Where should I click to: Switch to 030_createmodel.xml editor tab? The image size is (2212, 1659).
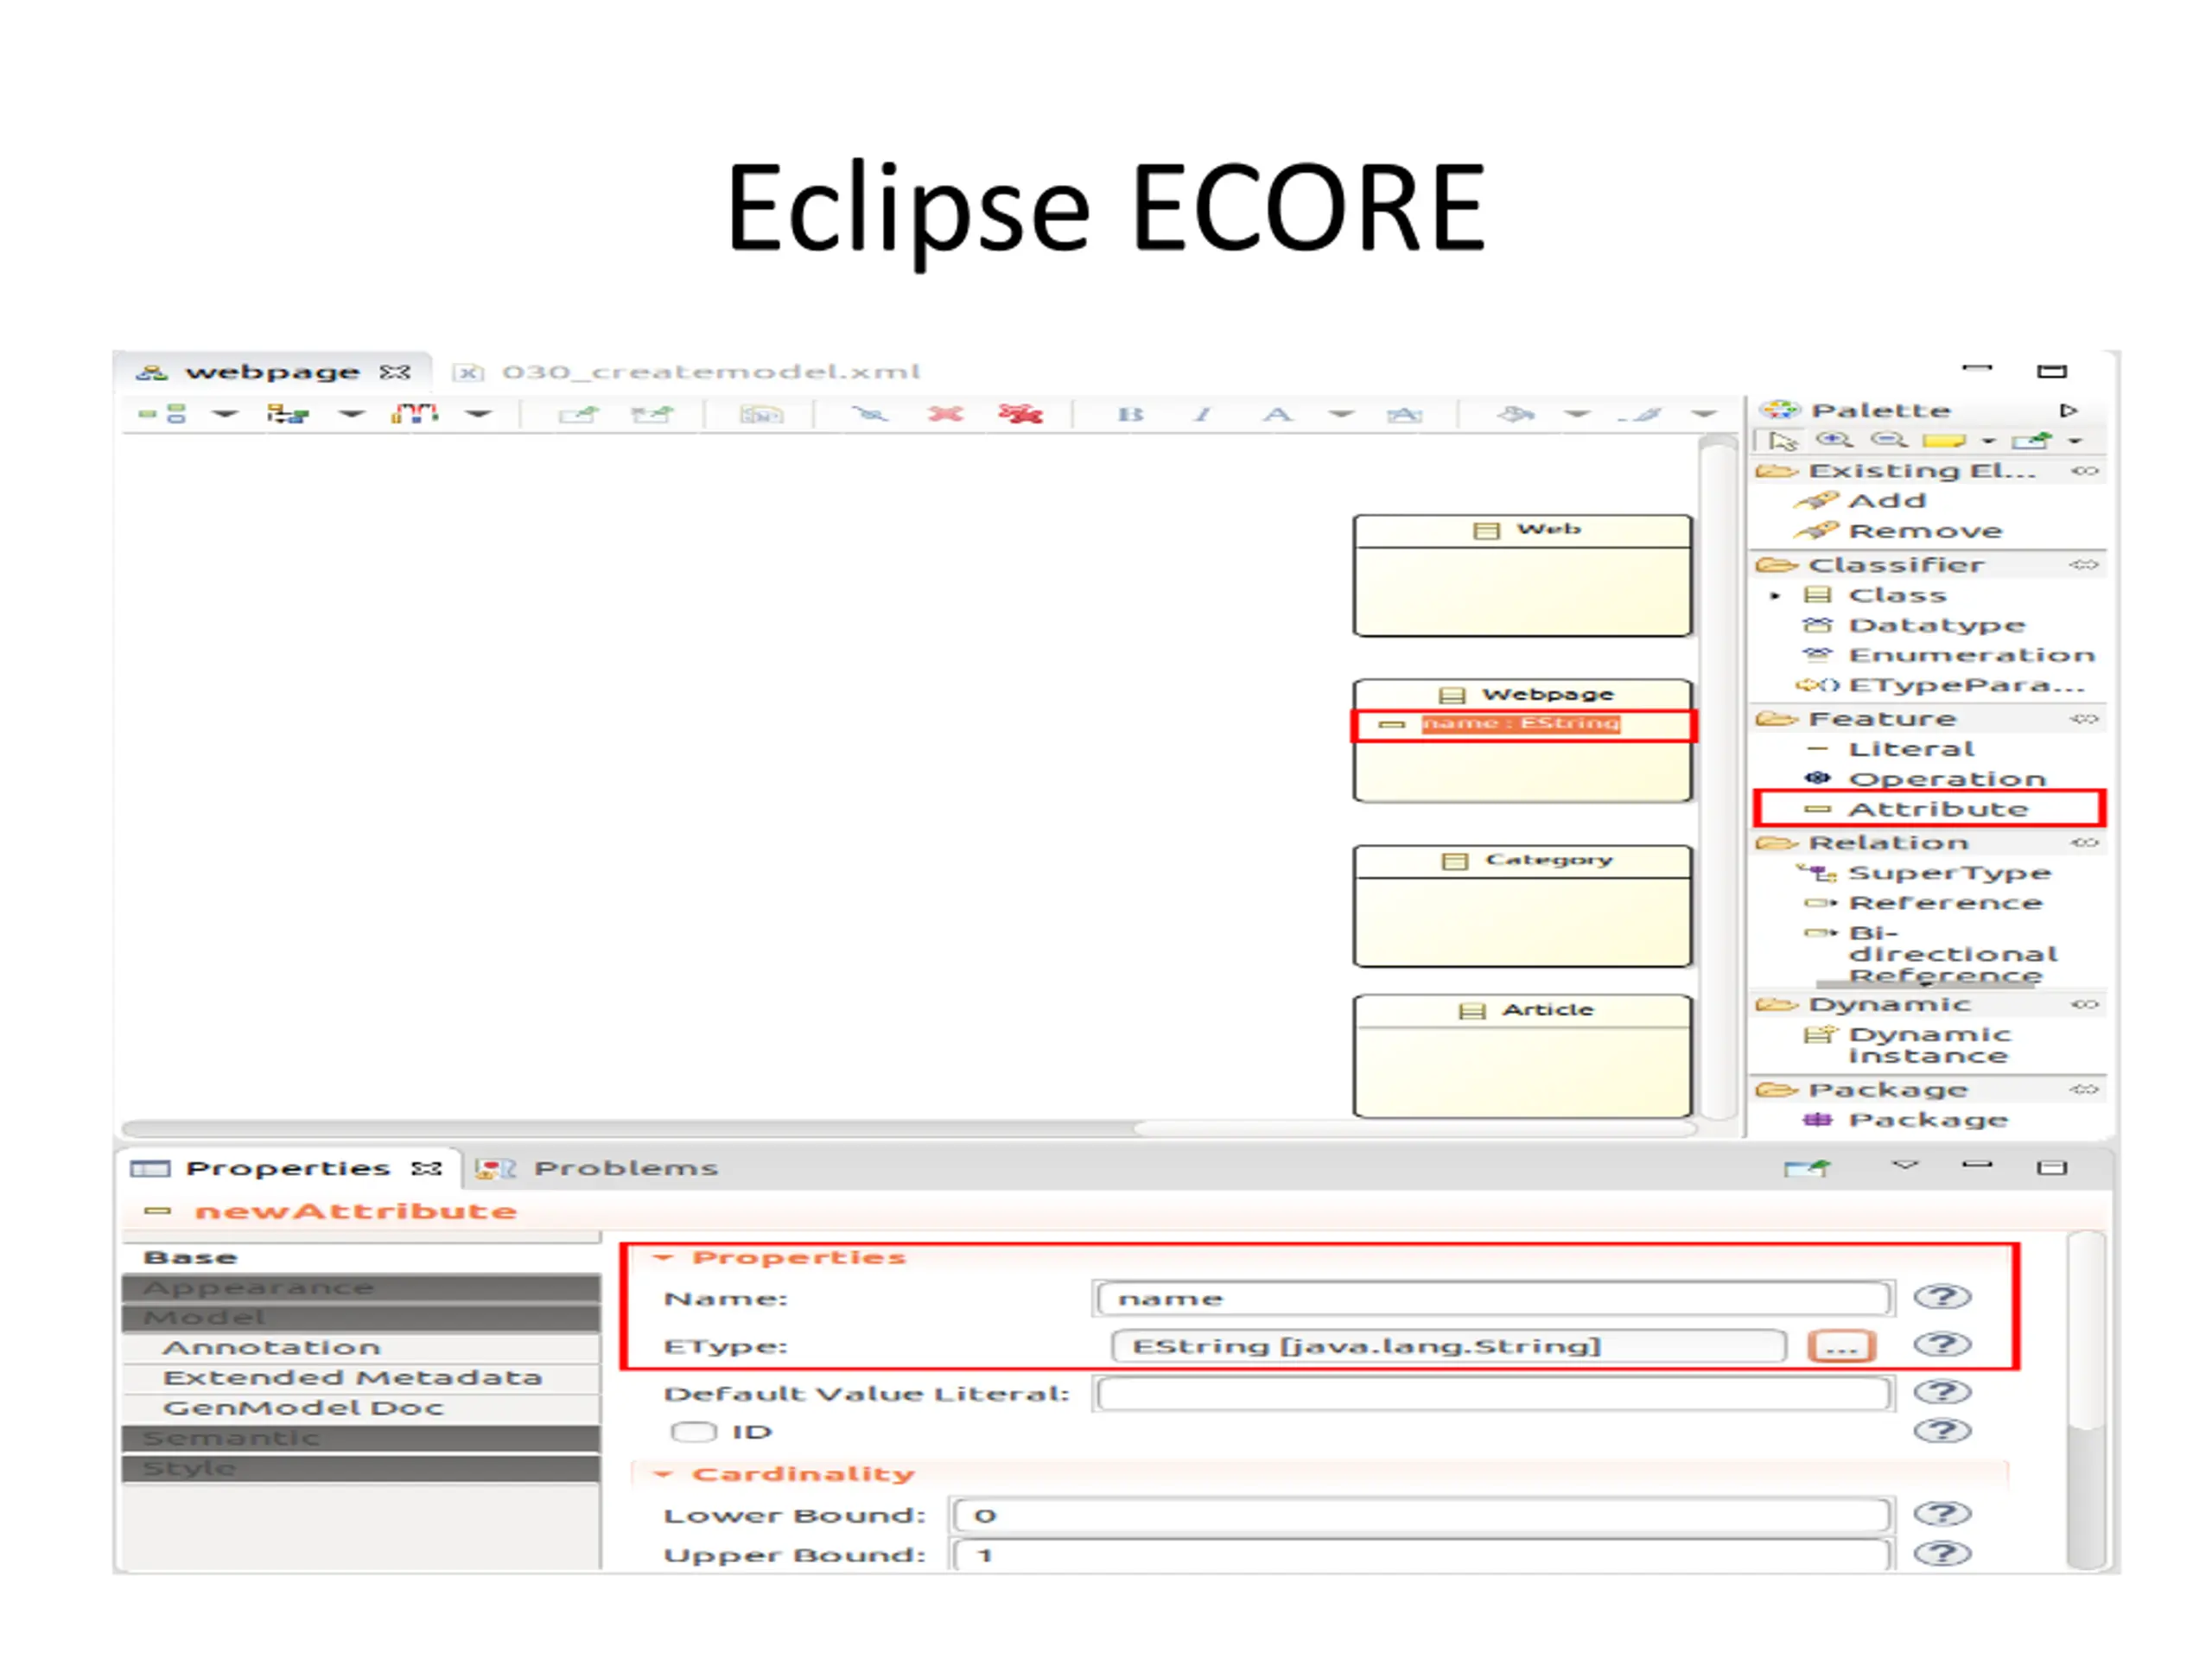pyautogui.click(x=687, y=372)
